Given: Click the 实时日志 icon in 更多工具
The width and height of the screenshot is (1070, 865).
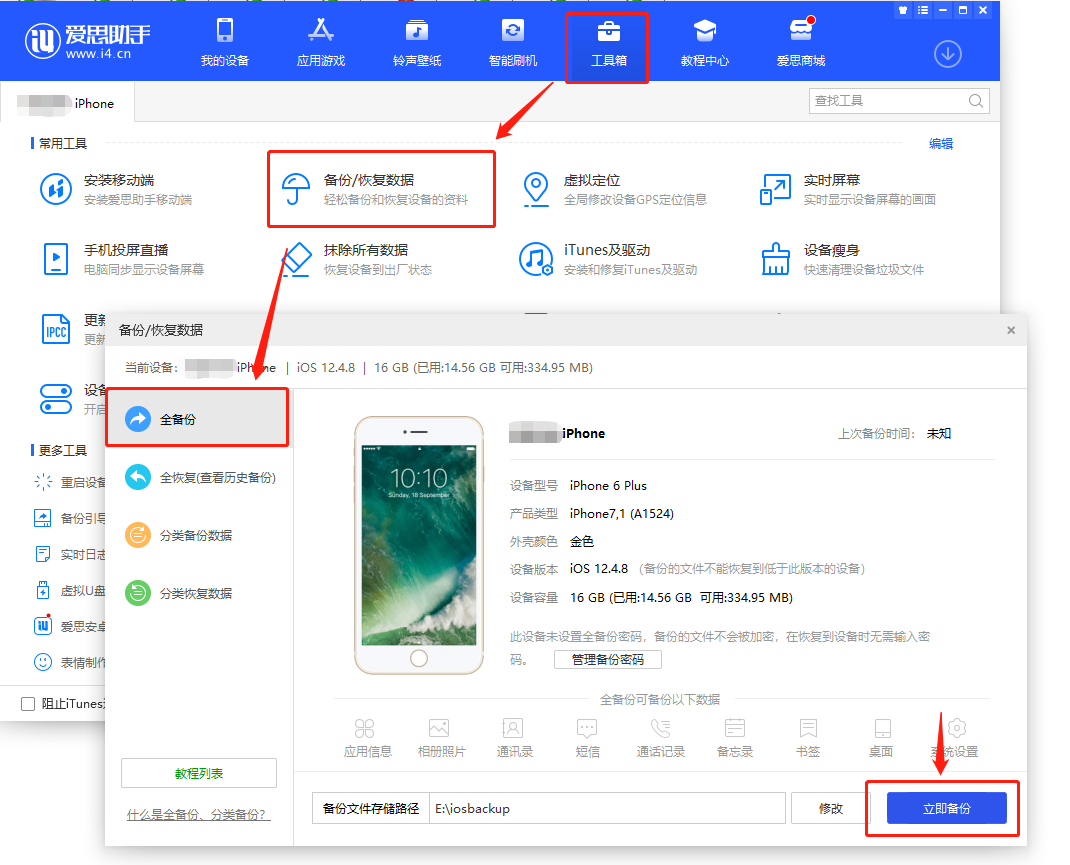Looking at the screenshot, I should click(43, 554).
